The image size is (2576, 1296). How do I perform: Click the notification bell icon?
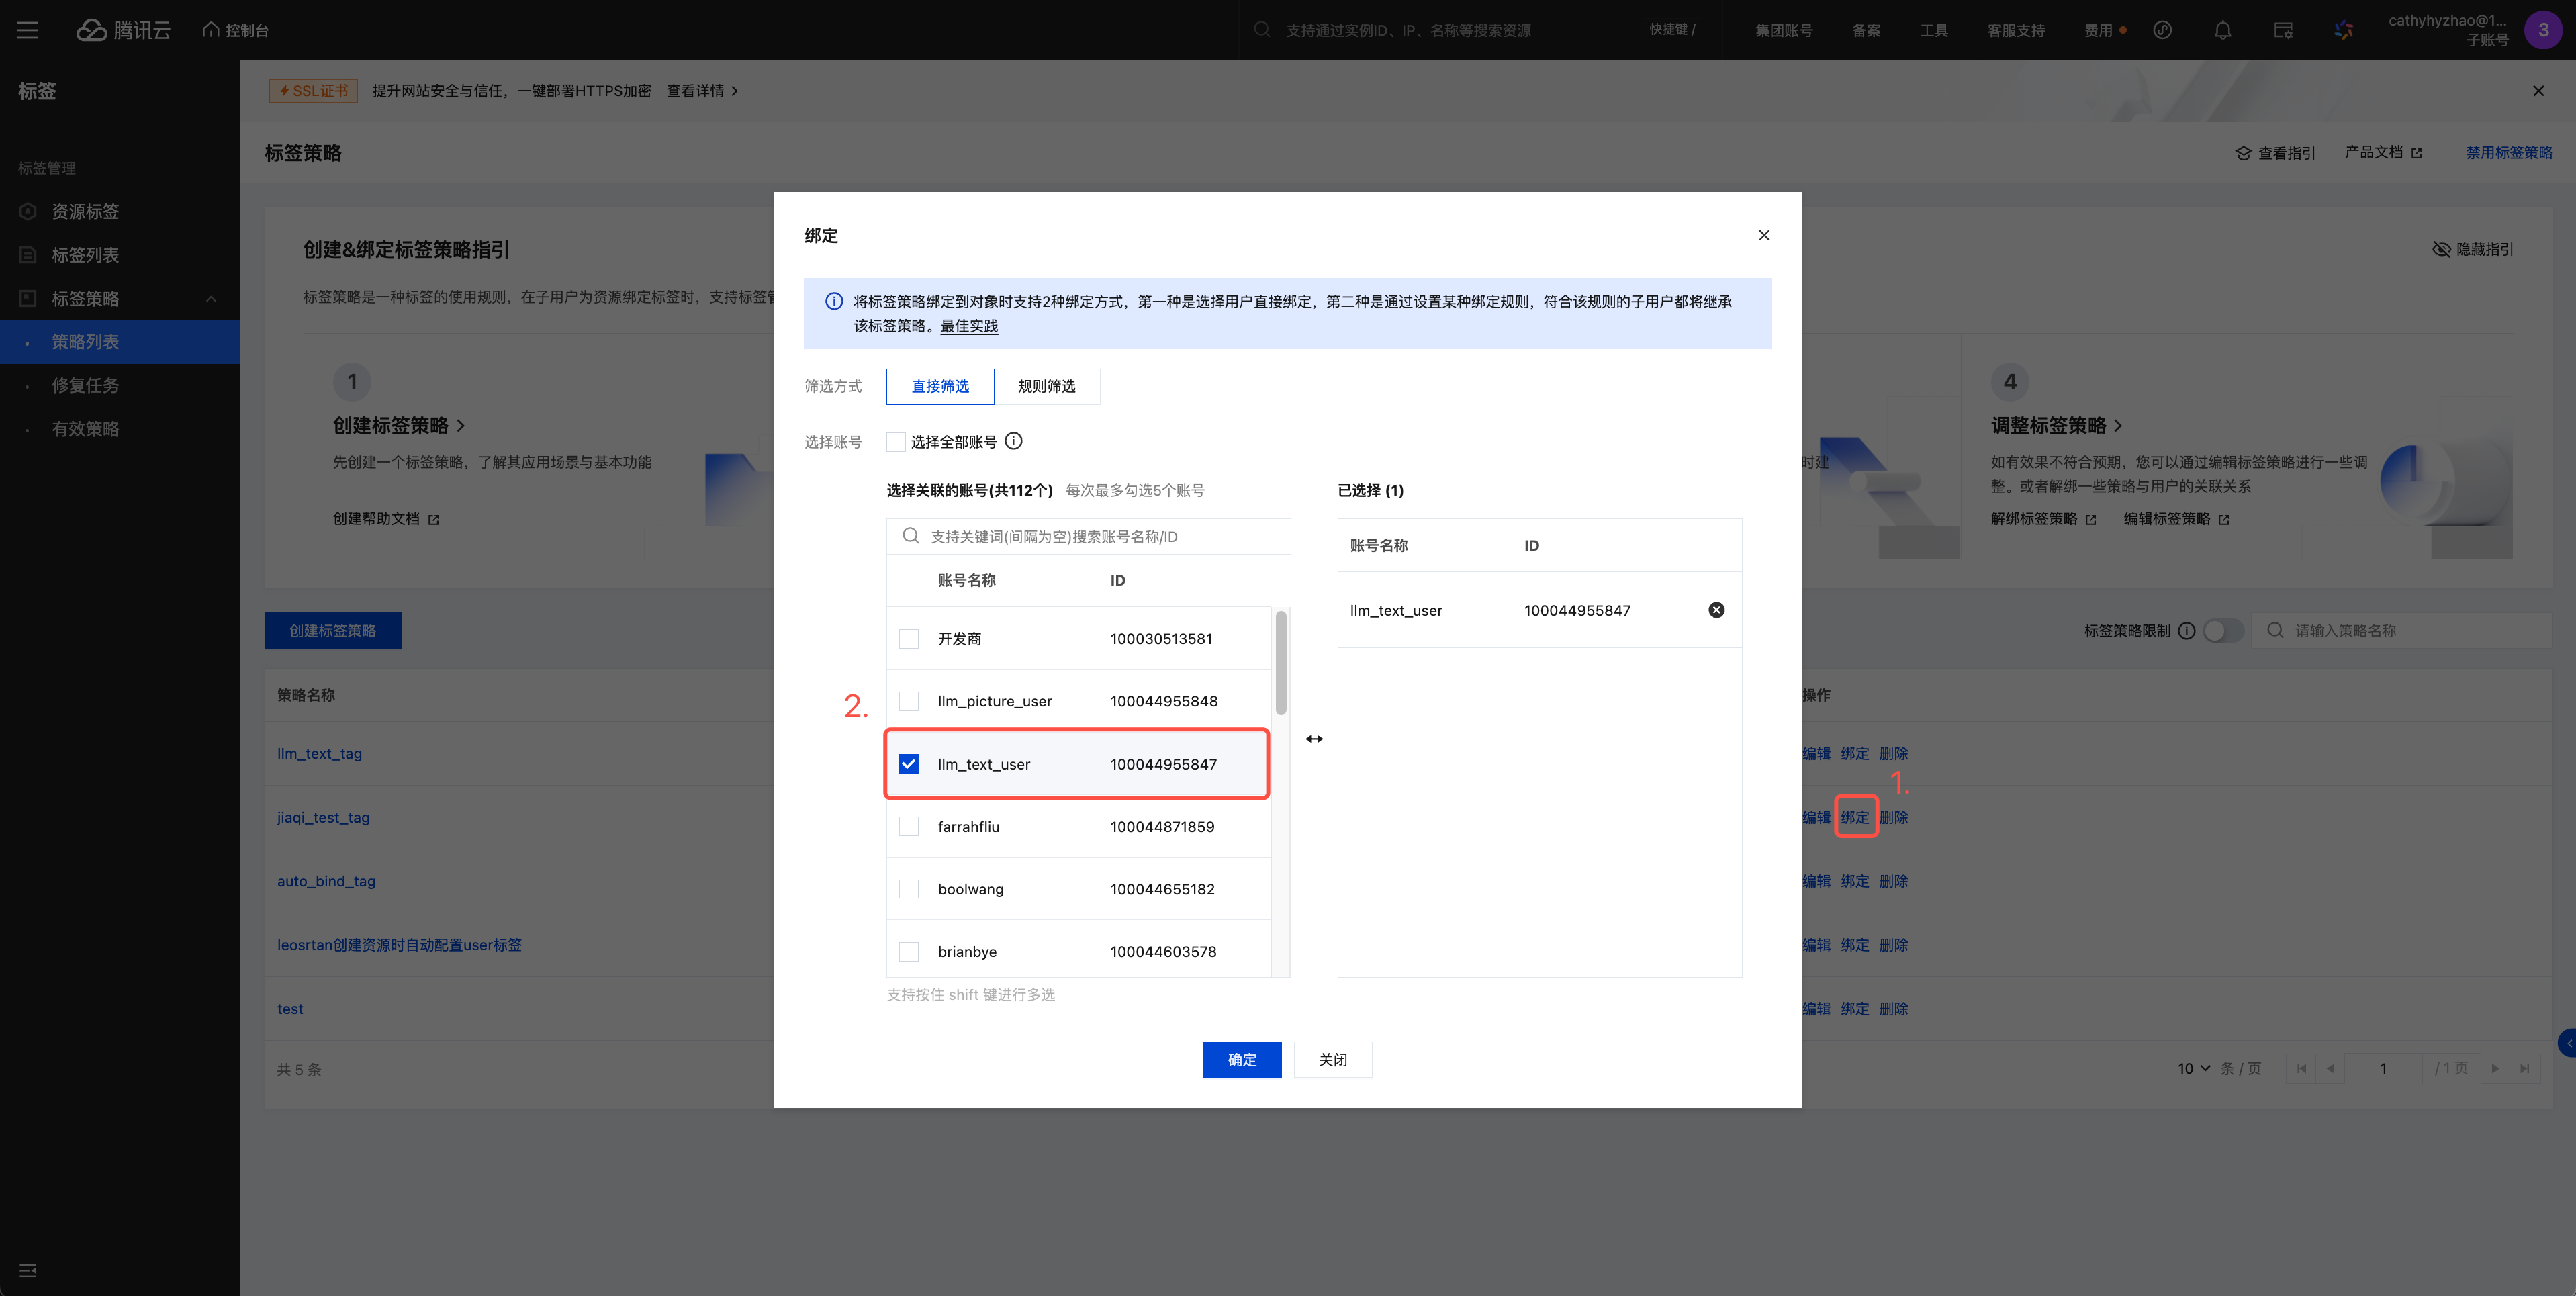pos(2222,30)
